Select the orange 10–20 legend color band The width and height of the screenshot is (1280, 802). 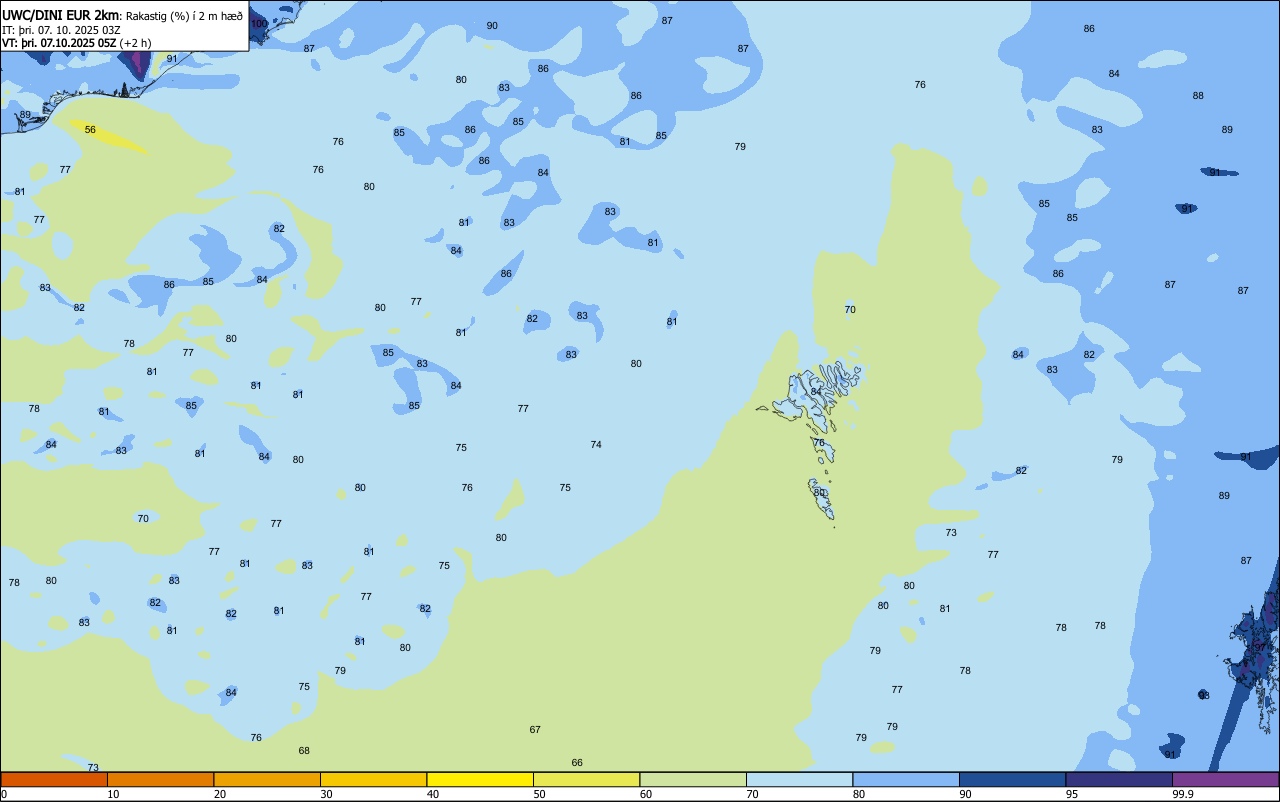(x=160, y=779)
